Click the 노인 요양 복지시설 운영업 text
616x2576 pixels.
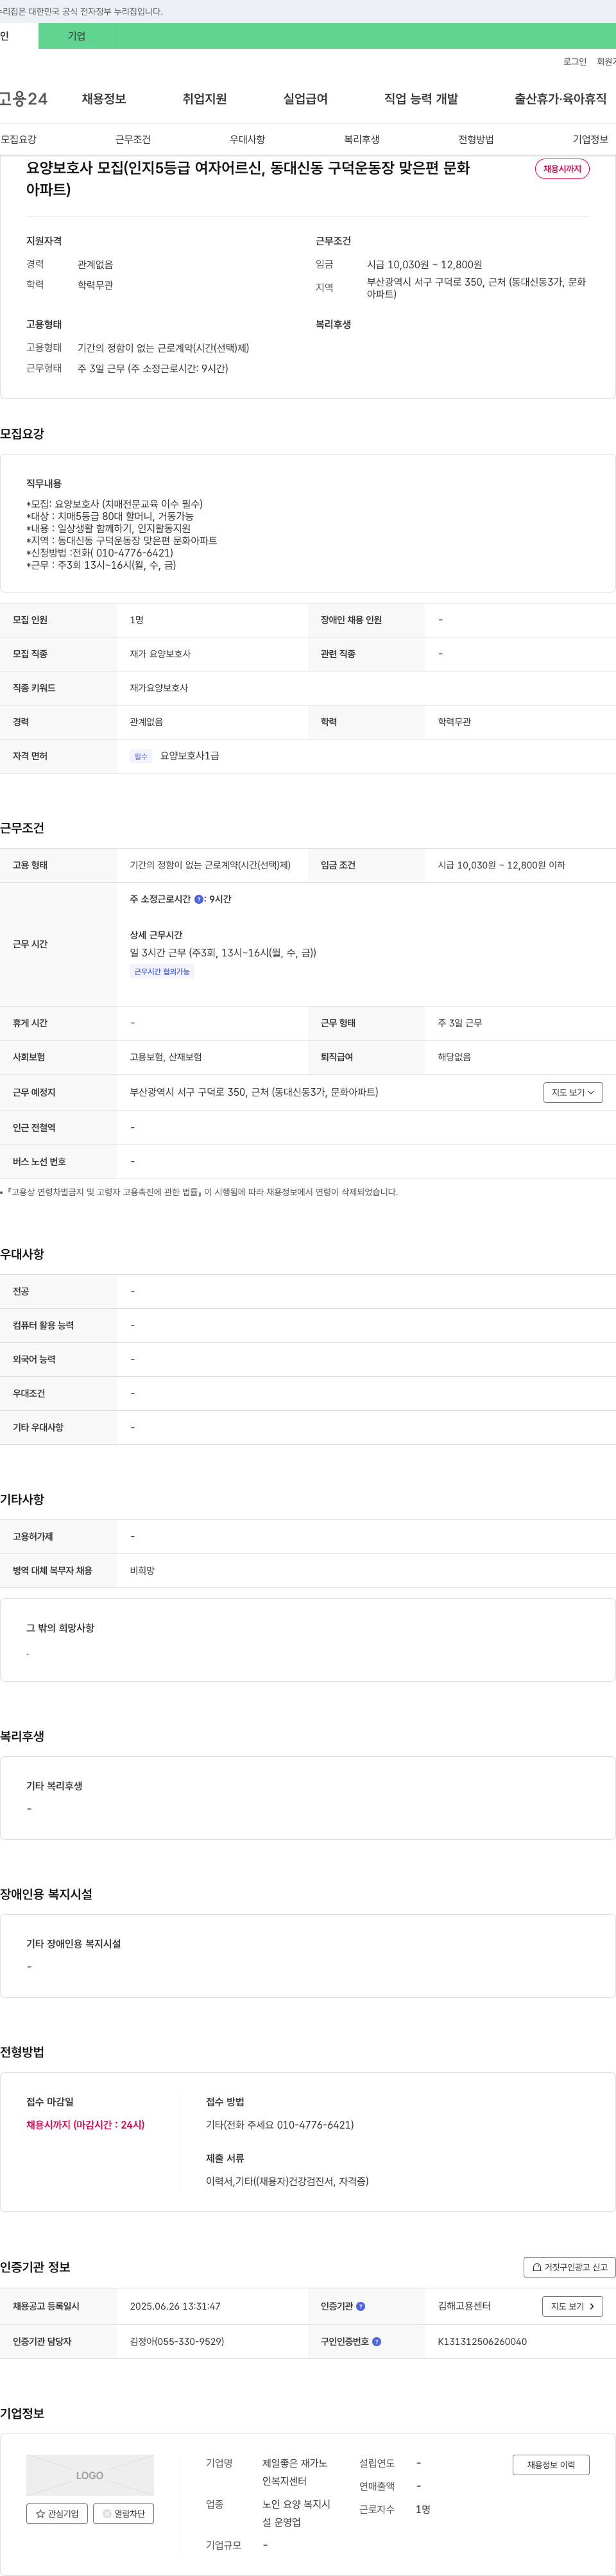coord(296,2513)
